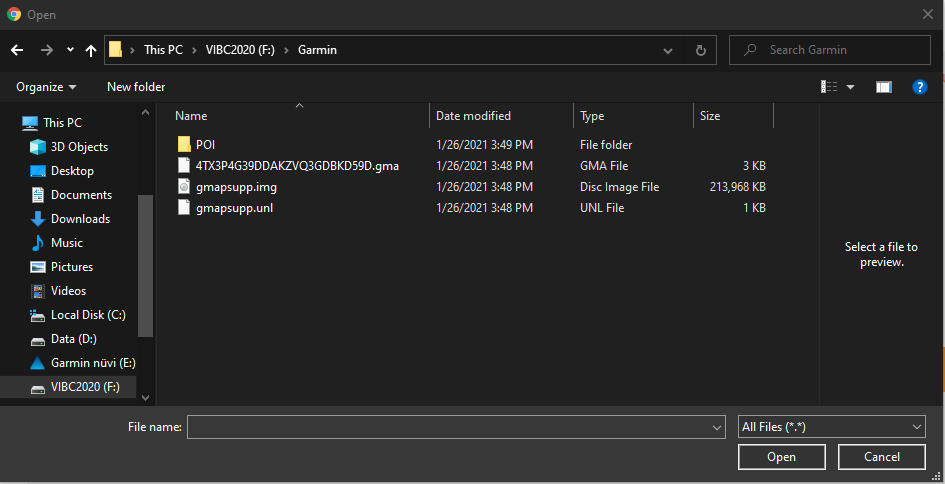This screenshot has width=945, height=484.
Task: Toggle the preview pane
Action: pos(884,87)
